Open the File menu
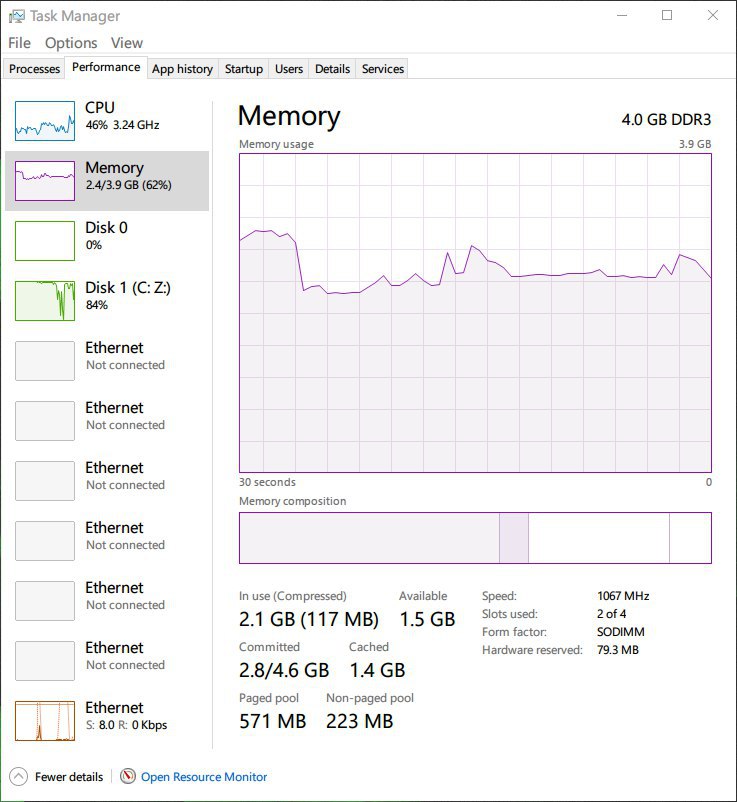Screen dimensions: 737x802 [x=19, y=43]
